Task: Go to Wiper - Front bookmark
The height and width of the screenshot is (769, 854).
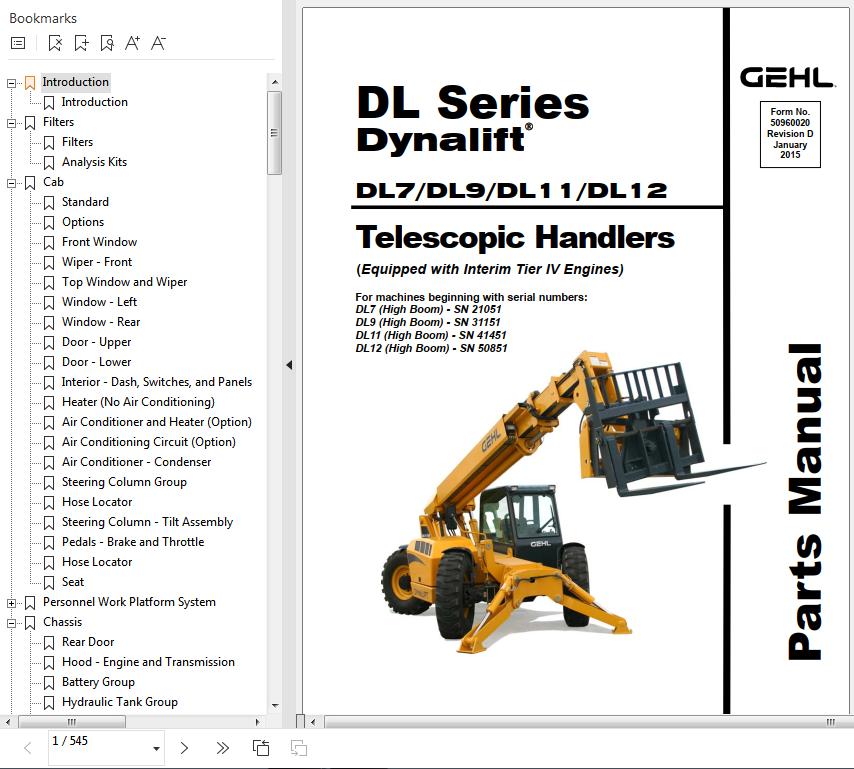Action: (97, 262)
